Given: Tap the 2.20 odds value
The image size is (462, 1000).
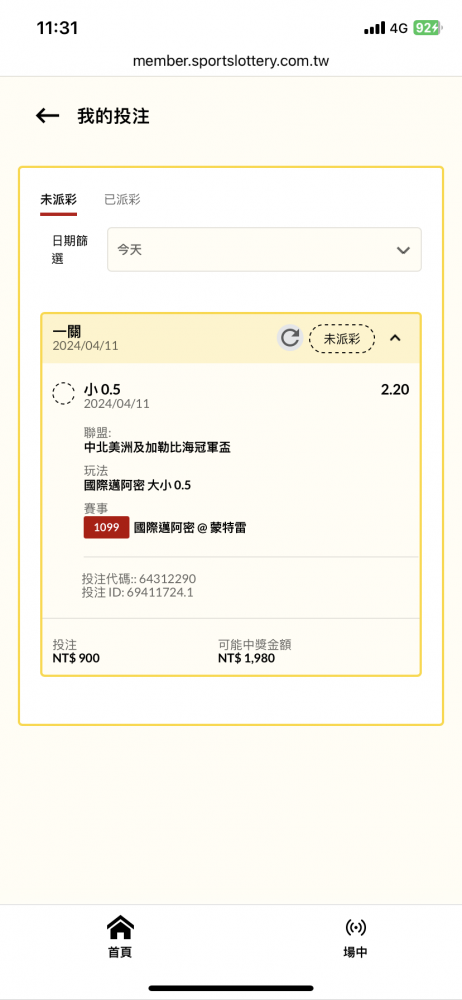Looking at the screenshot, I should pos(395,390).
